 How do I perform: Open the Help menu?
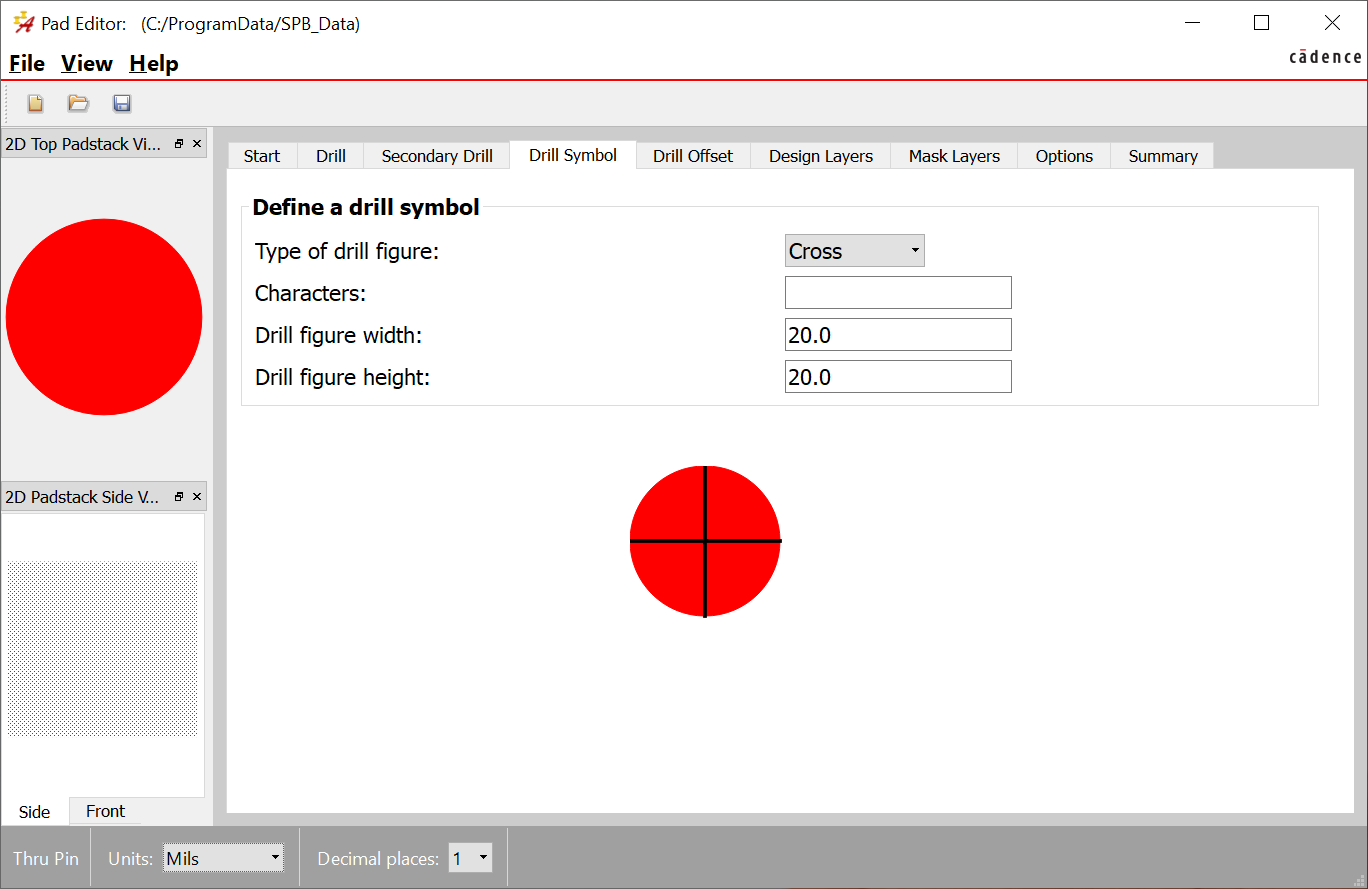[154, 63]
